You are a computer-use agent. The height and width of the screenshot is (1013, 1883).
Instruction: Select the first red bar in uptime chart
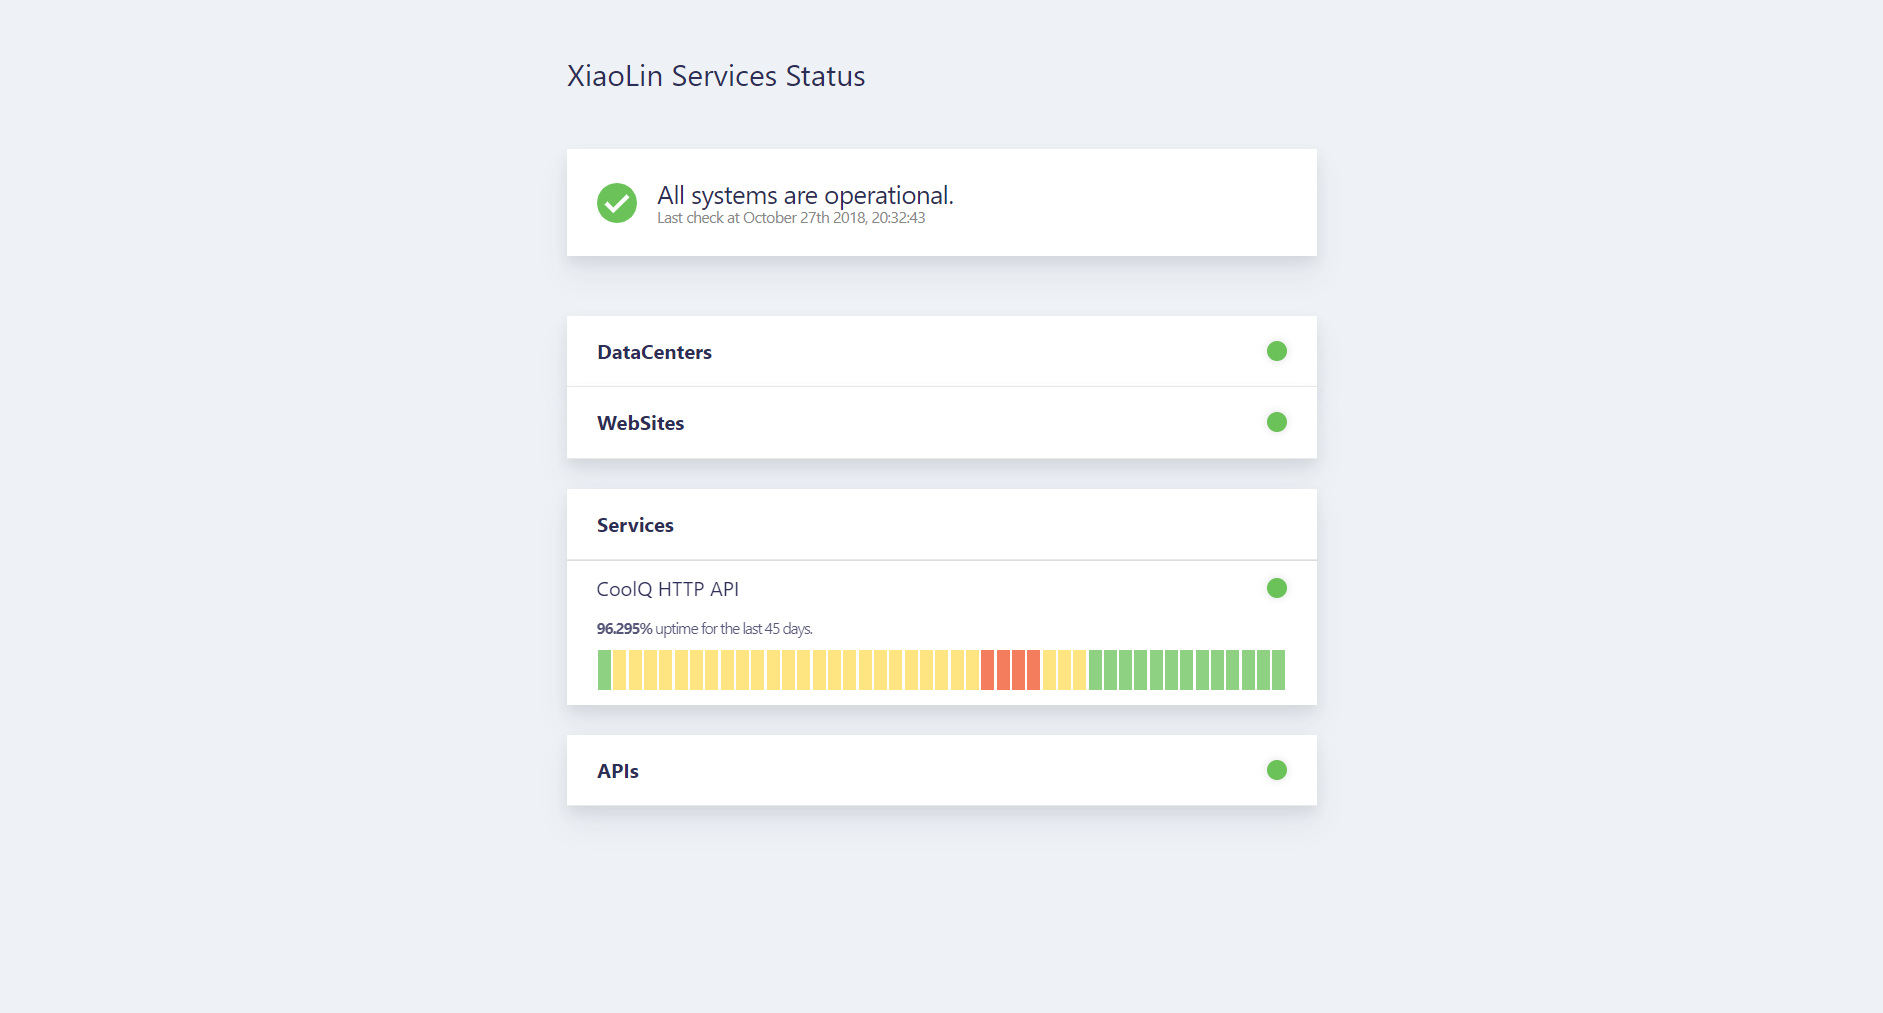click(987, 670)
